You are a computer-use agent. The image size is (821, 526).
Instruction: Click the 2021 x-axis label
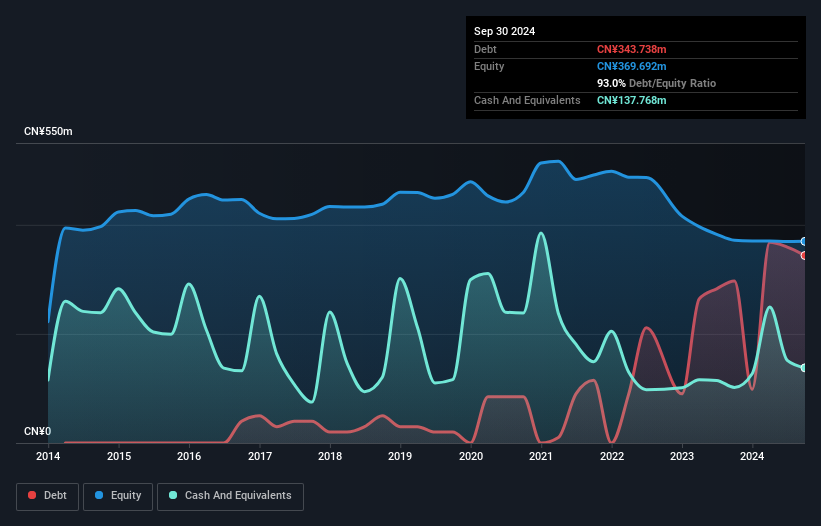click(541, 456)
